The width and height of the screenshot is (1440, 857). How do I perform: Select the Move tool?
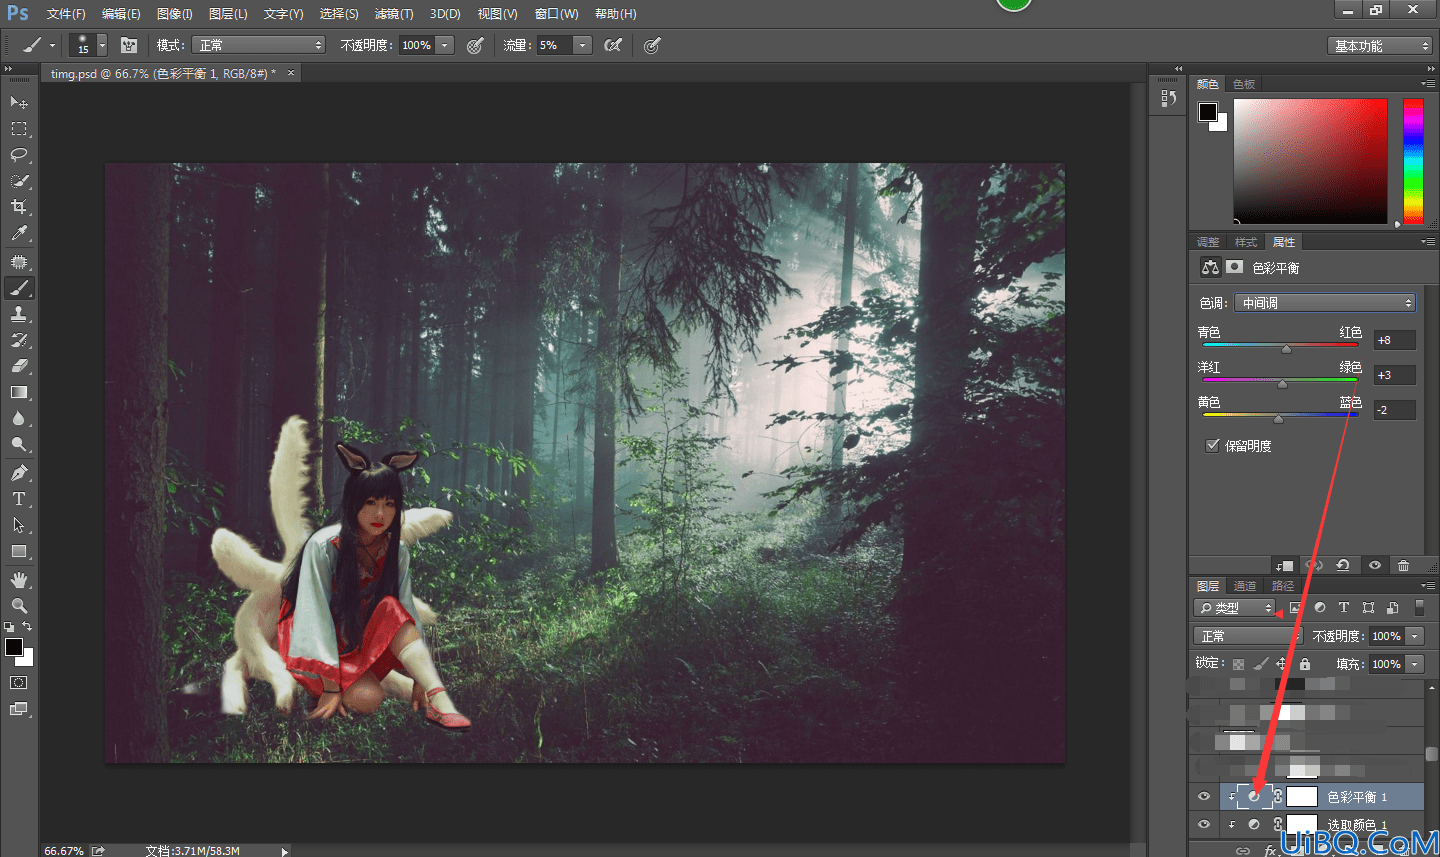tap(19, 102)
